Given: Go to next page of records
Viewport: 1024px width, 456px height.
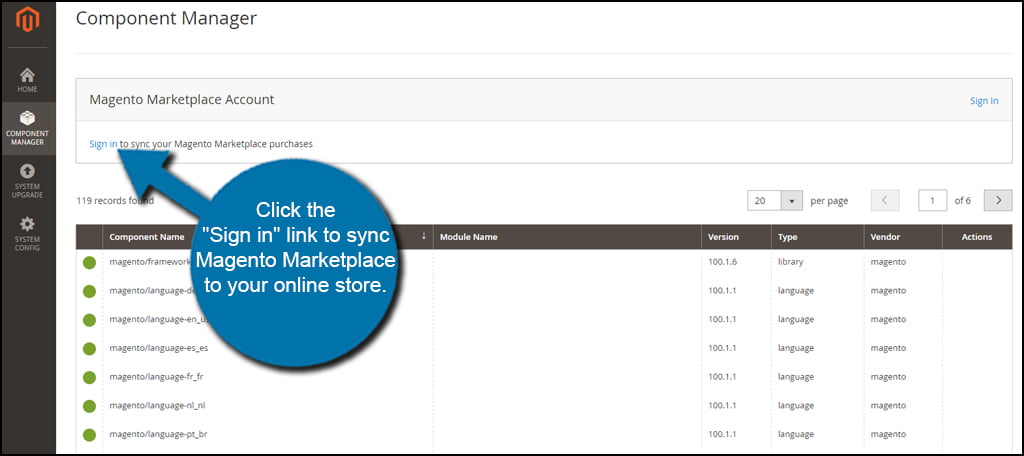Looking at the screenshot, I should (x=998, y=201).
